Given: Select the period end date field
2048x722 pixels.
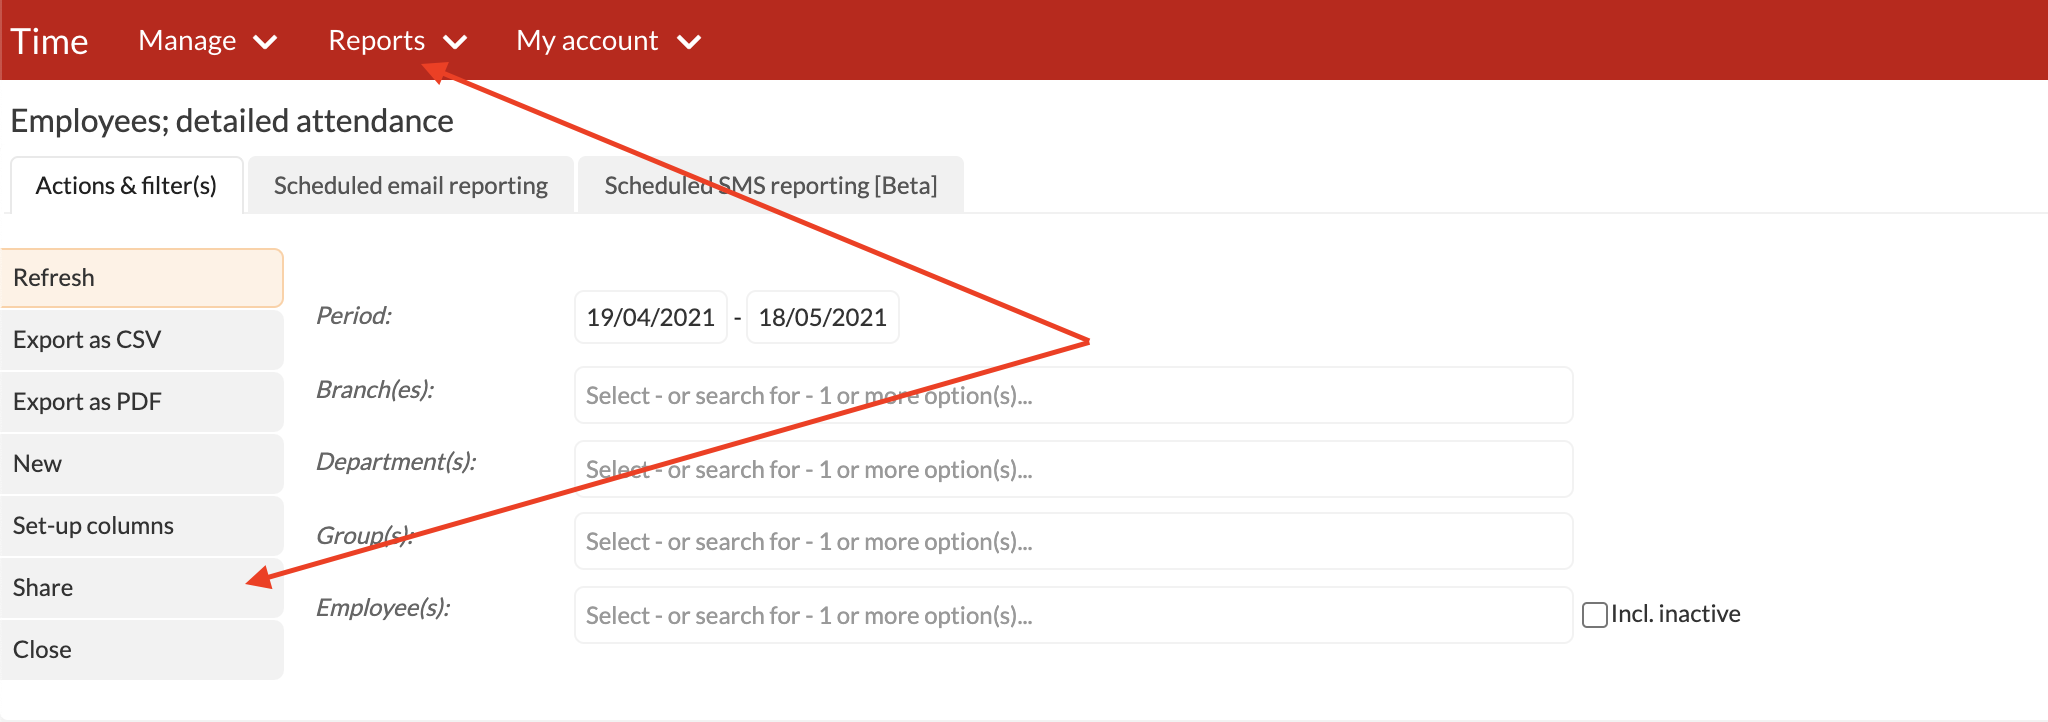Looking at the screenshot, I should [x=823, y=317].
